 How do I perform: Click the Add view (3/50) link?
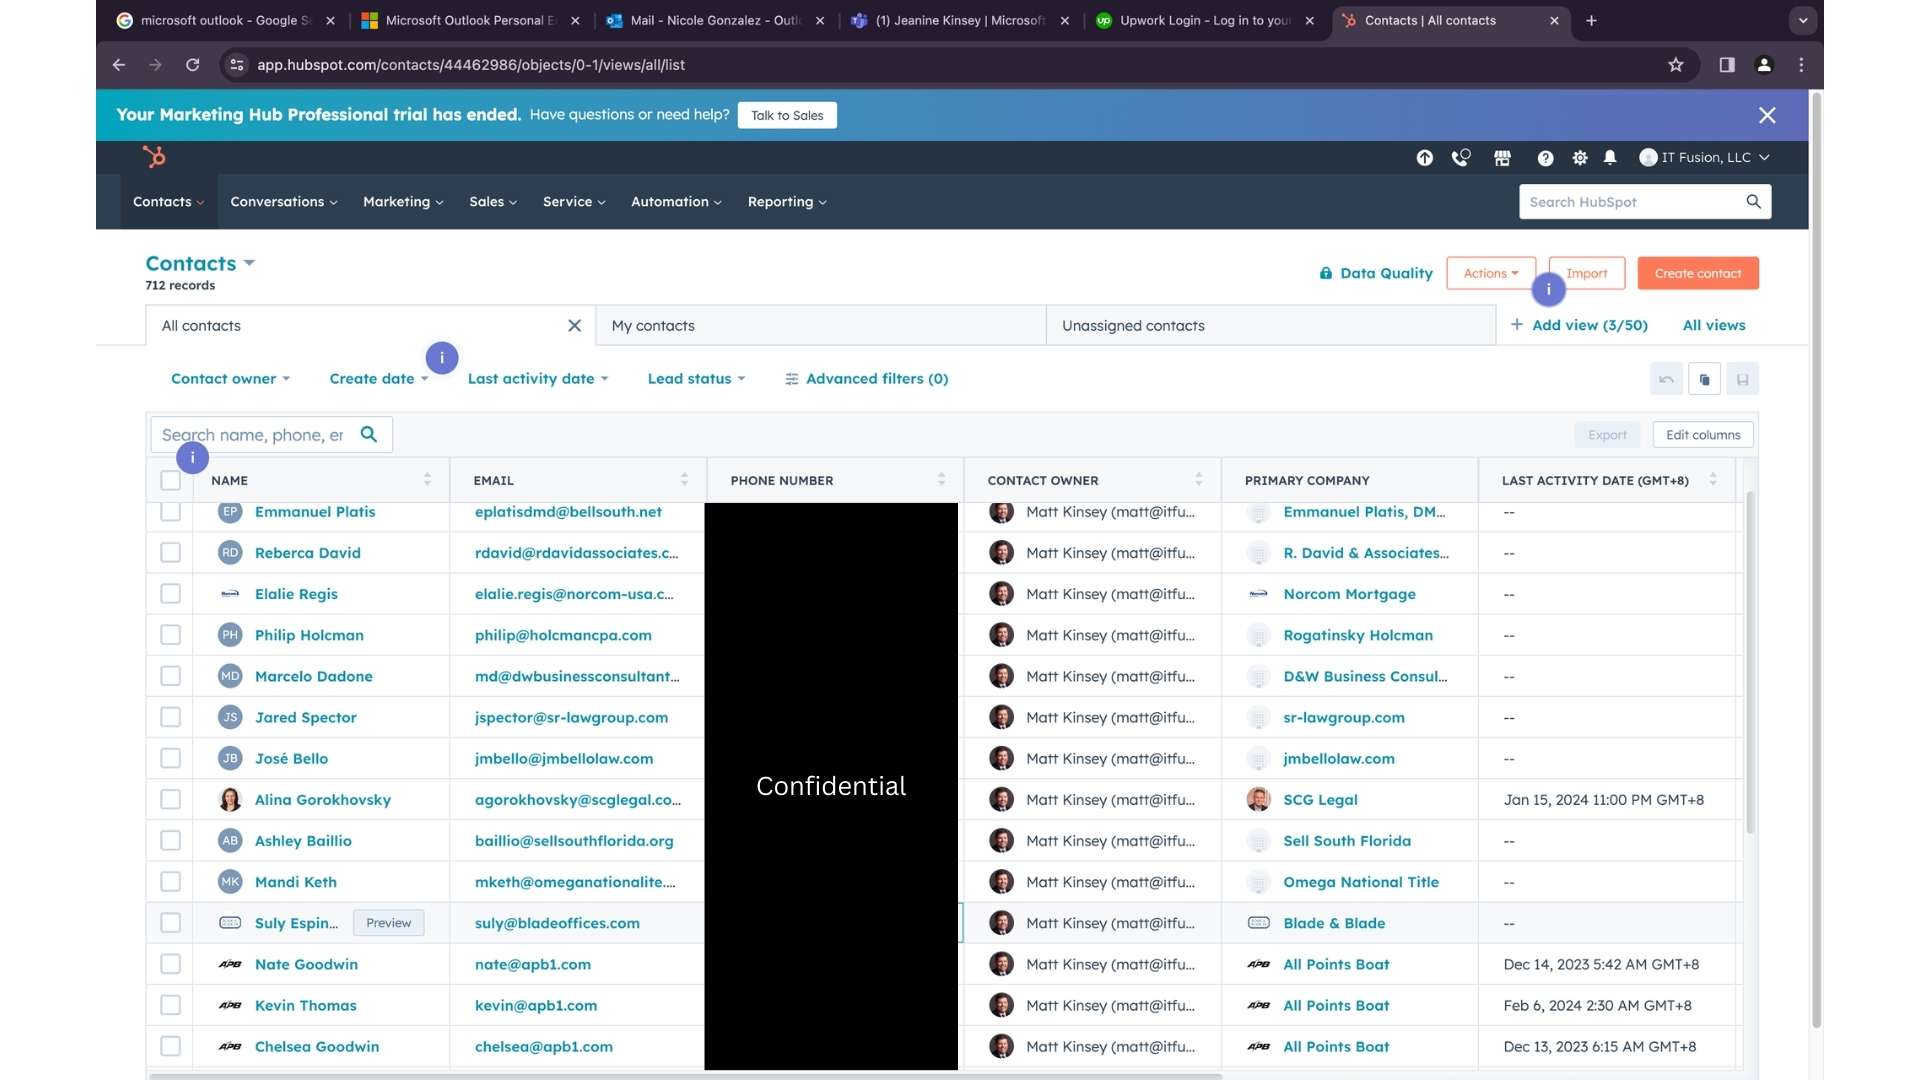tap(1579, 325)
